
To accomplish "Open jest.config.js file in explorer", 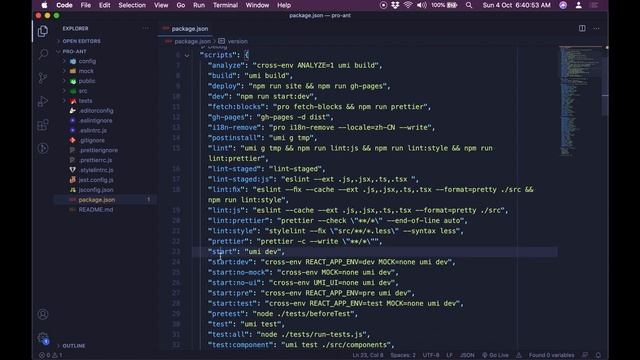I will [96, 180].
